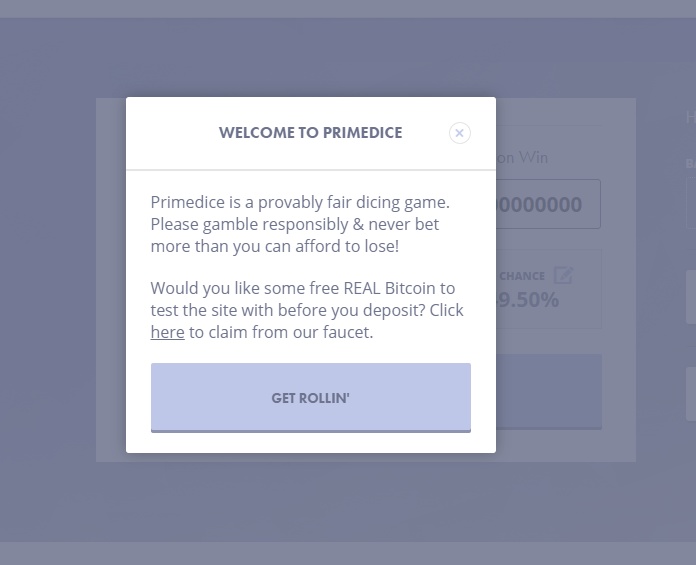Click the bottom footer bar strip
Image resolution: width=696 pixels, height=565 pixels.
(x=348, y=553)
